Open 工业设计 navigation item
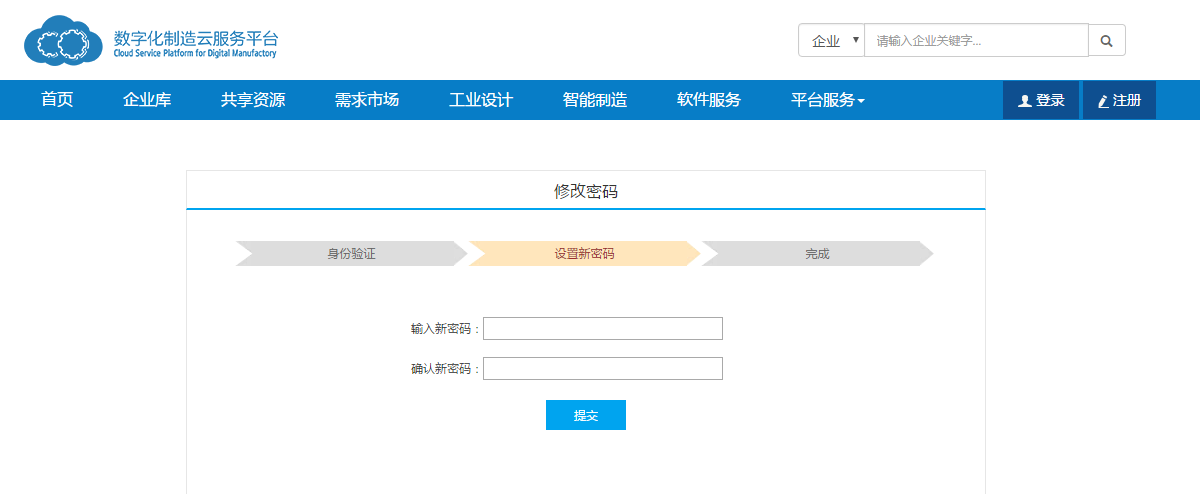 pos(481,100)
